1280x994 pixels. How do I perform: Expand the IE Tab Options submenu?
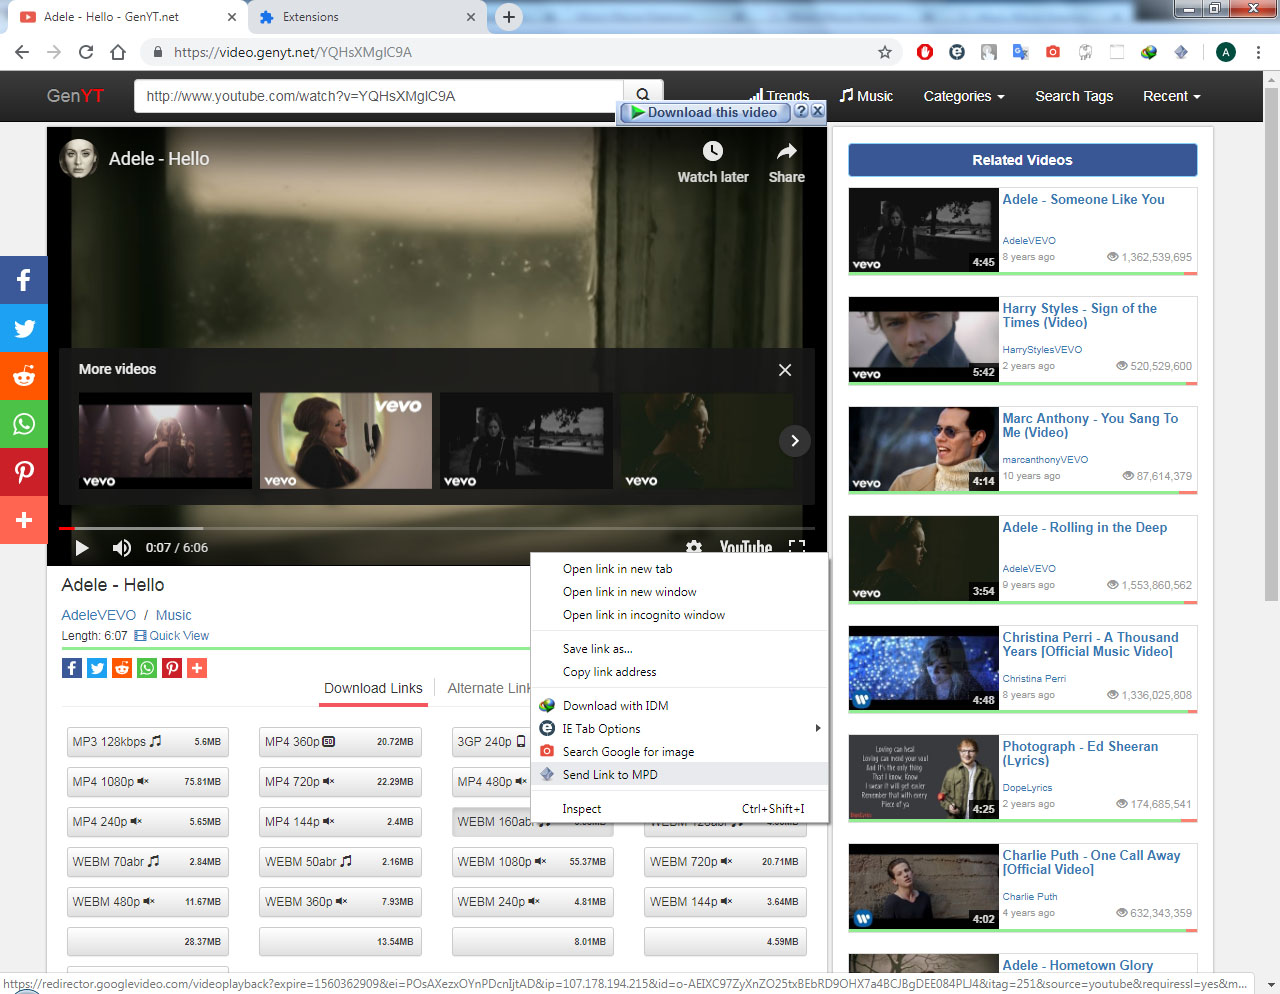pos(680,729)
